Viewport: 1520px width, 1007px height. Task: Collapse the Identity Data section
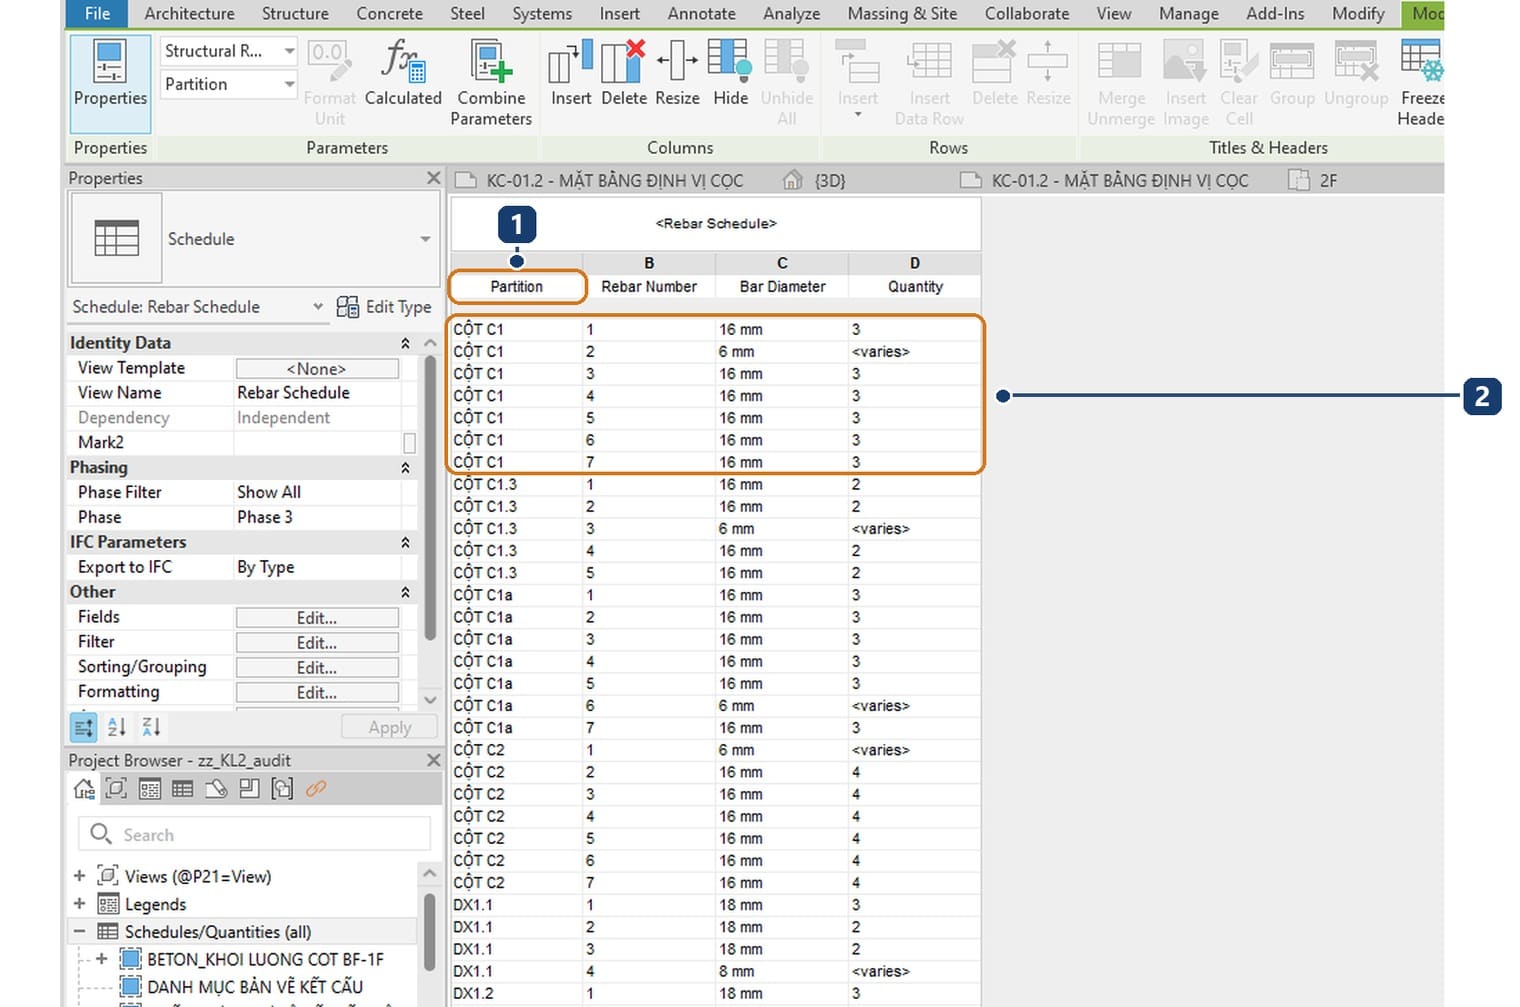[405, 343]
